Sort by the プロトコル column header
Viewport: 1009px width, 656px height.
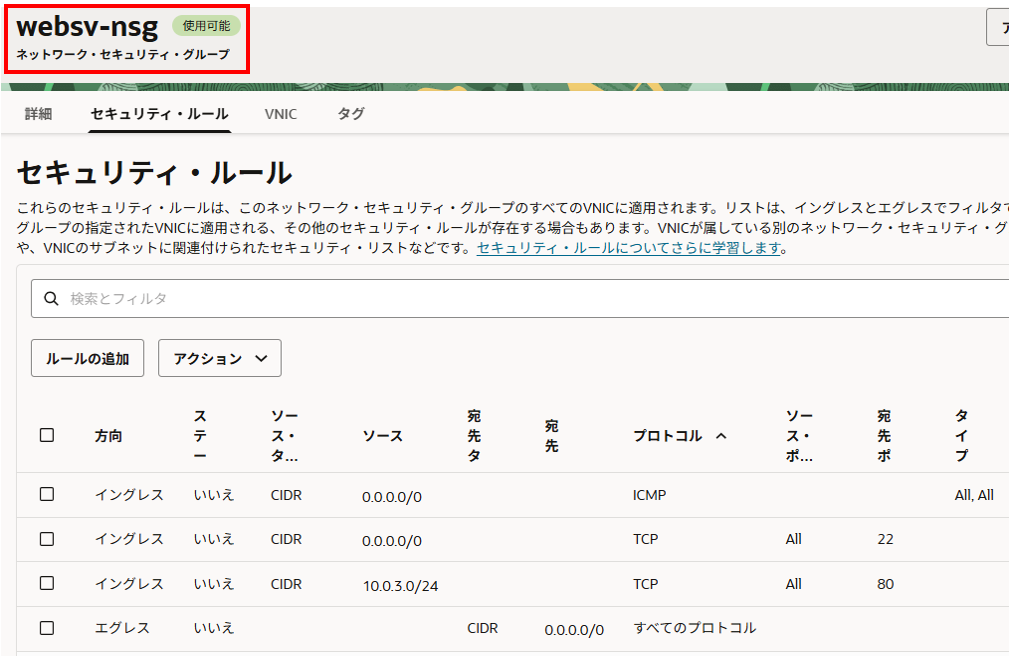tap(668, 436)
